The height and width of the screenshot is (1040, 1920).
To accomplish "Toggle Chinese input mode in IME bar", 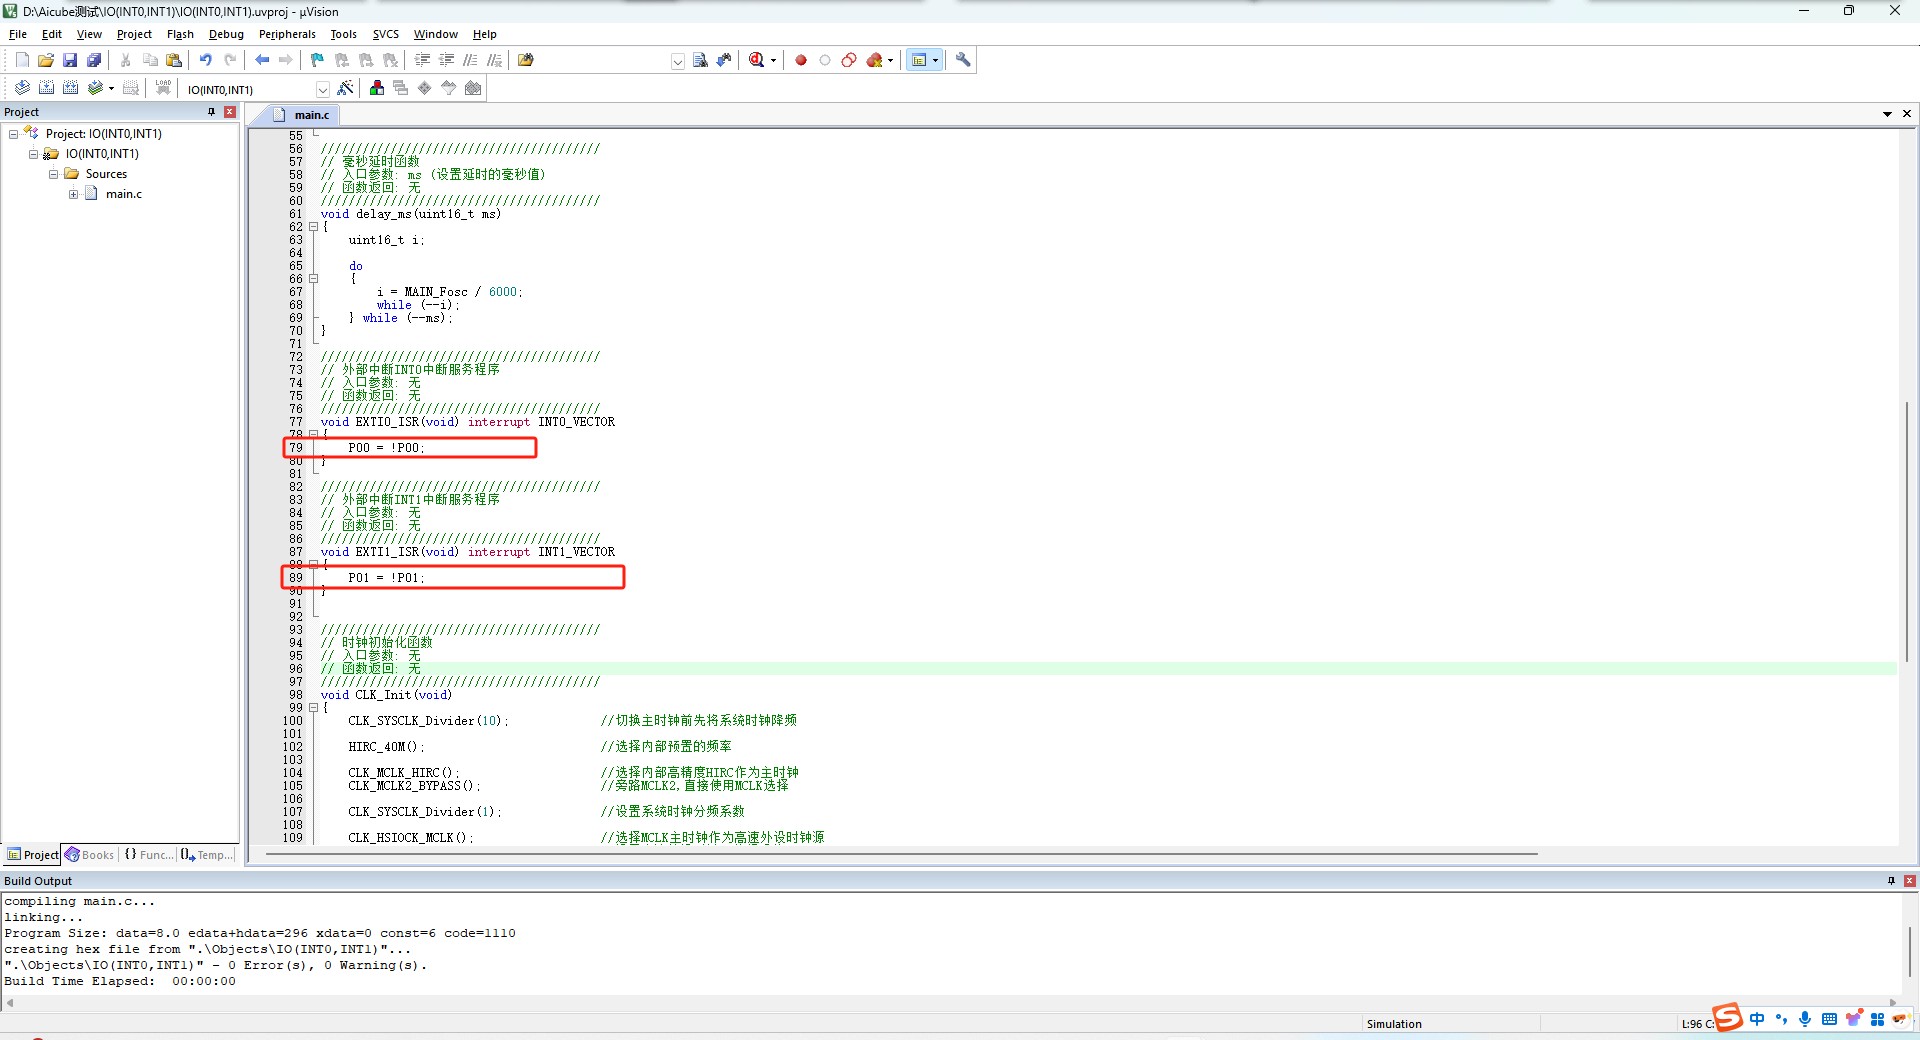I will 1757,1019.
